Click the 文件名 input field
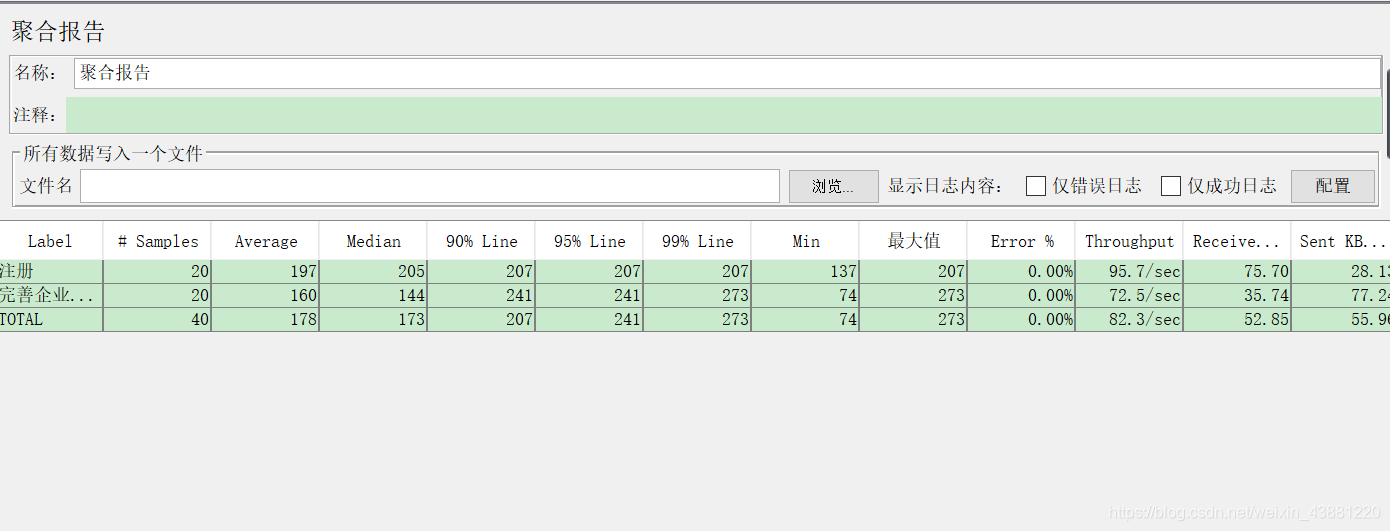This screenshot has height=531, width=1390. (x=430, y=186)
